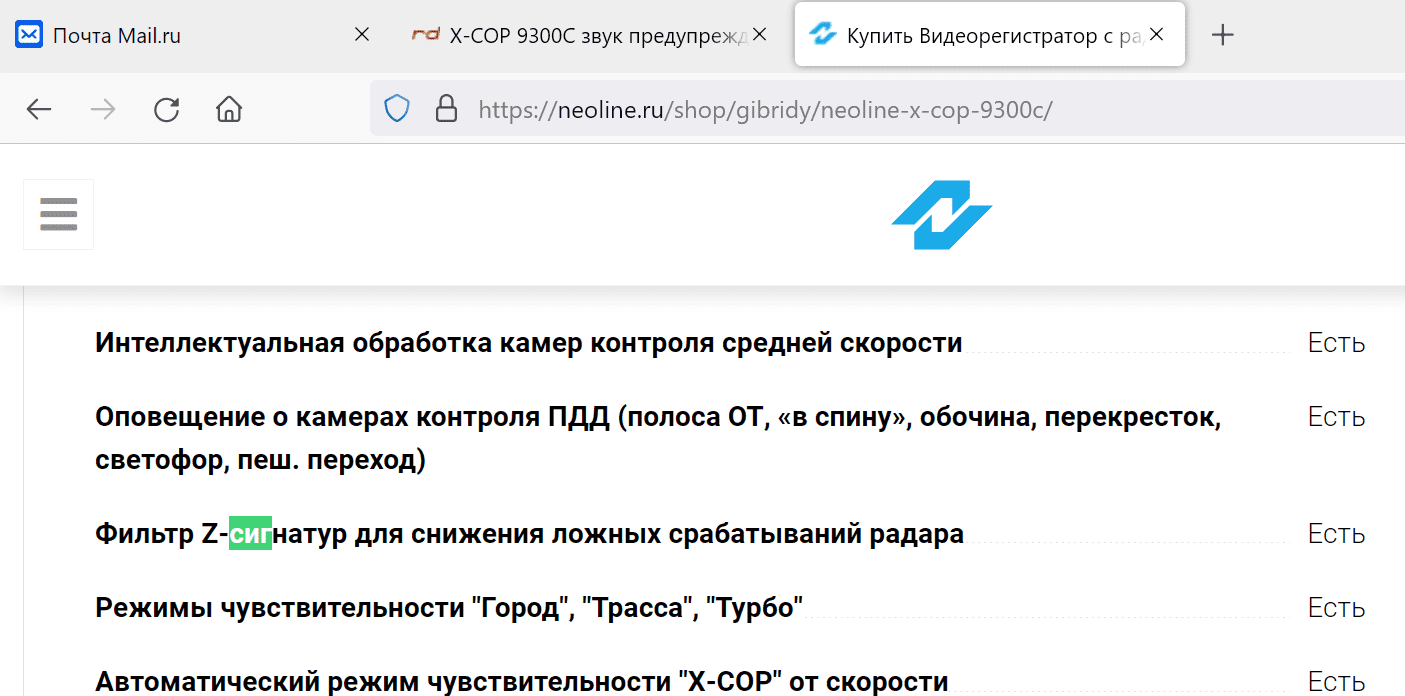Switch to the Почта Mail.ru tab
Image resolution: width=1405 pixels, height=696 pixels.
192,35
